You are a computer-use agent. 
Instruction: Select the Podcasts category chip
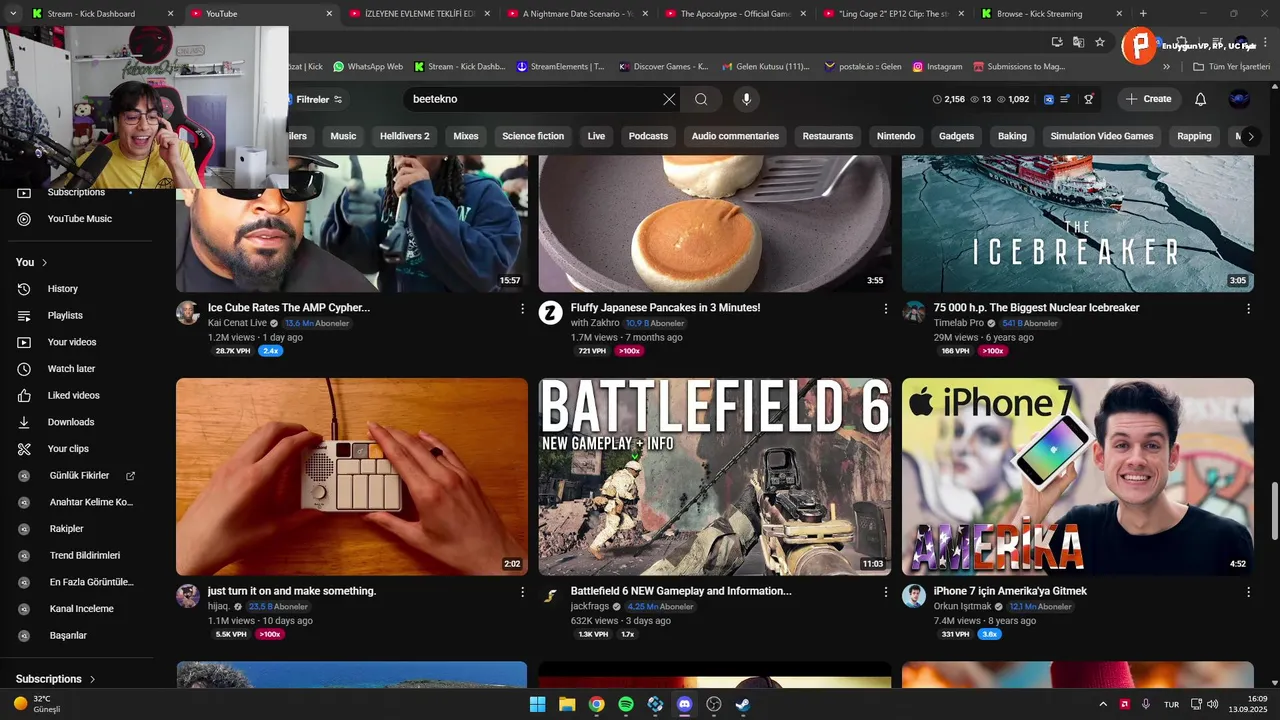[x=648, y=136]
